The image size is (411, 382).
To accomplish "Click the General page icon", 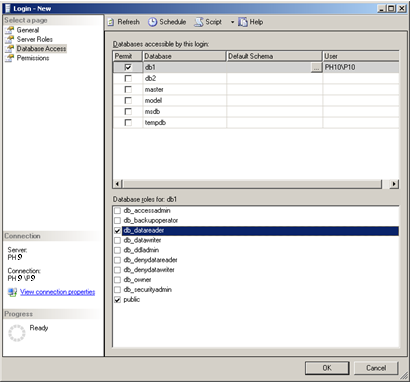I will click(10, 30).
